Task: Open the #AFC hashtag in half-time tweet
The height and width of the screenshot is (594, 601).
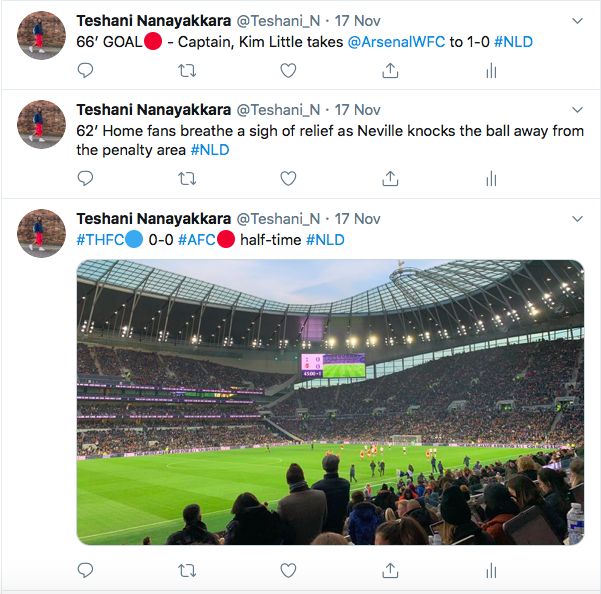Action: point(197,240)
